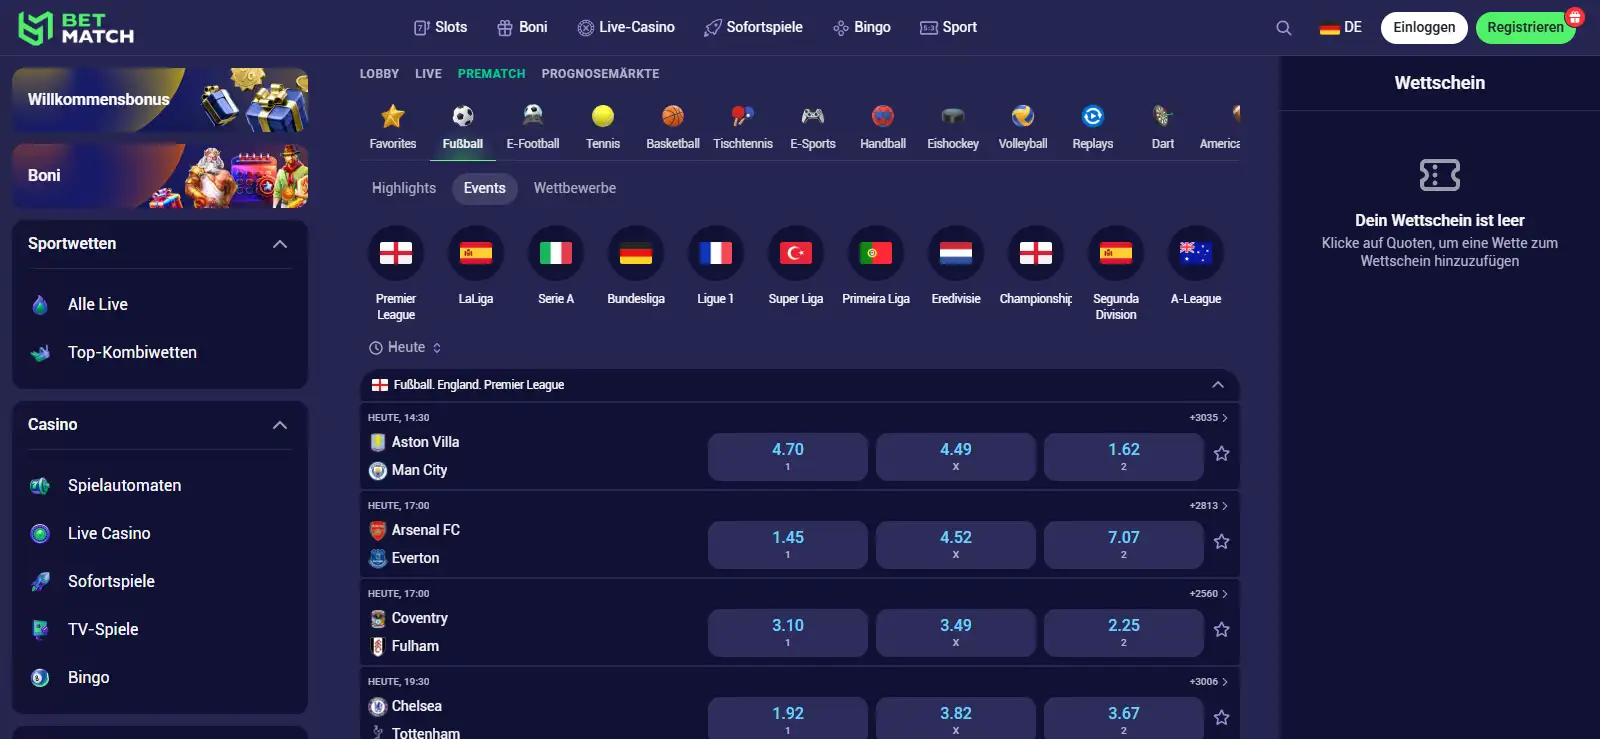This screenshot has width=1600, height=739.
Task: Switch to the PROGNOSEMÄRKTE tab
Action: pyautogui.click(x=600, y=74)
